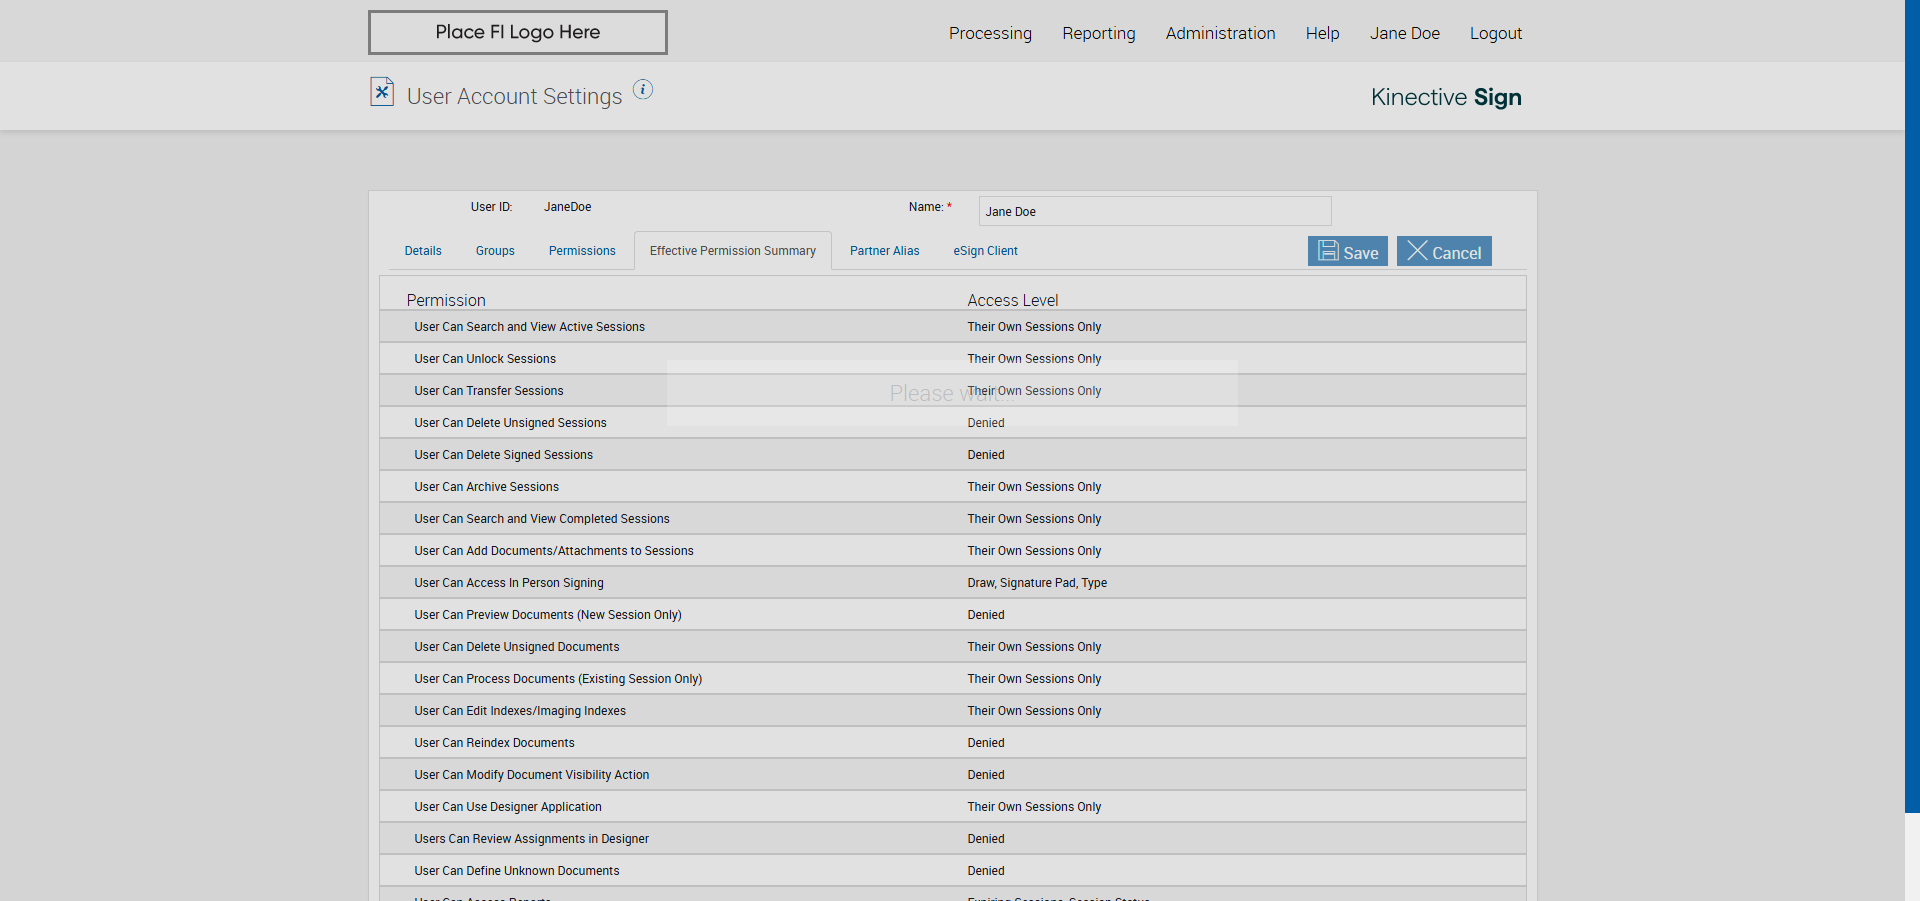Click the info icon beside User Account Settings
The height and width of the screenshot is (901, 1920).
click(x=643, y=90)
